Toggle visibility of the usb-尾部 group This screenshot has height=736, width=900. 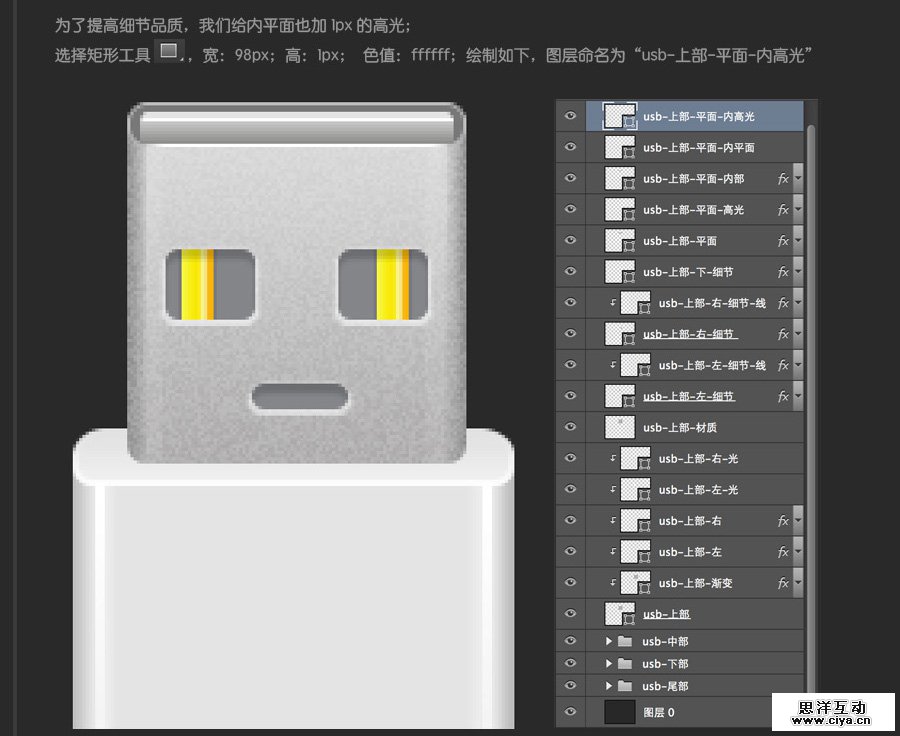tap(570, 686)
